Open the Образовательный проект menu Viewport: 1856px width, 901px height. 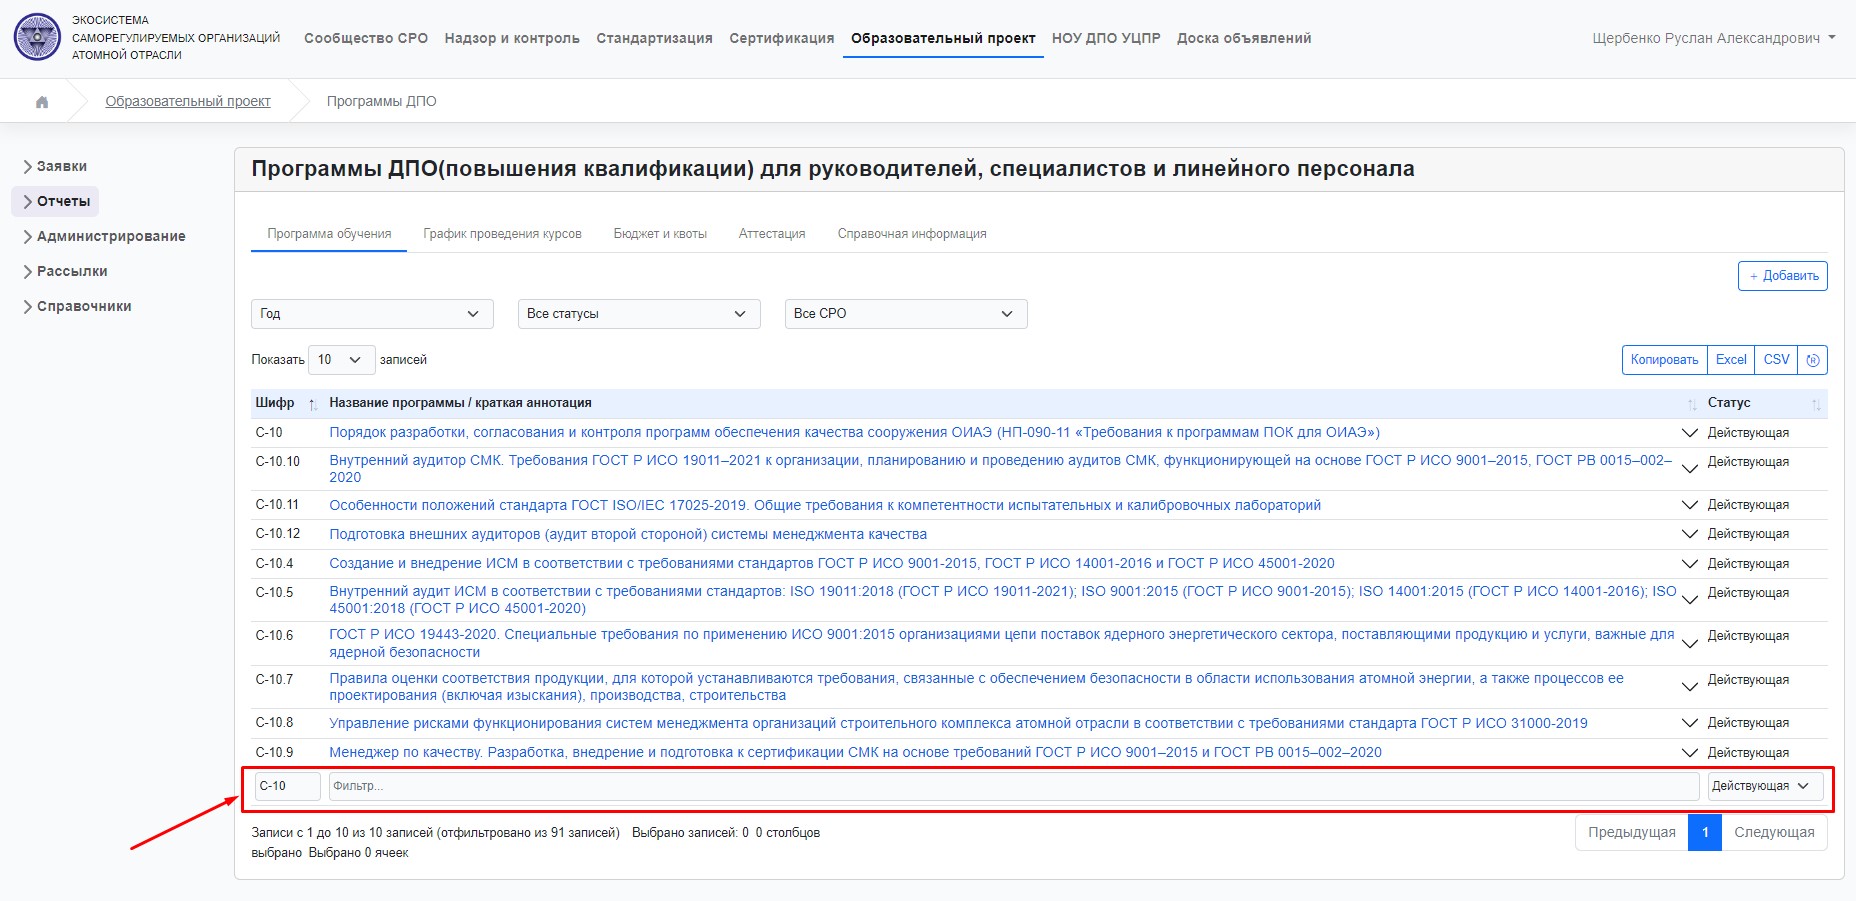[x=943, y=38]
